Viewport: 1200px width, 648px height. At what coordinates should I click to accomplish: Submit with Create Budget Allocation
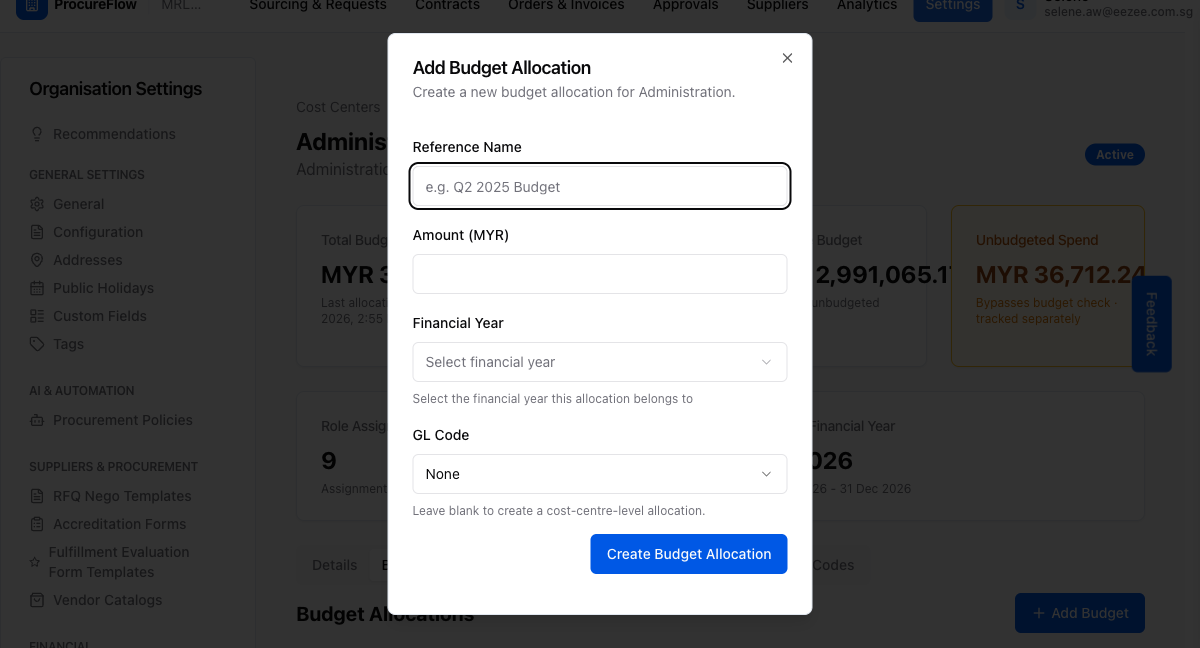point(689,554)
